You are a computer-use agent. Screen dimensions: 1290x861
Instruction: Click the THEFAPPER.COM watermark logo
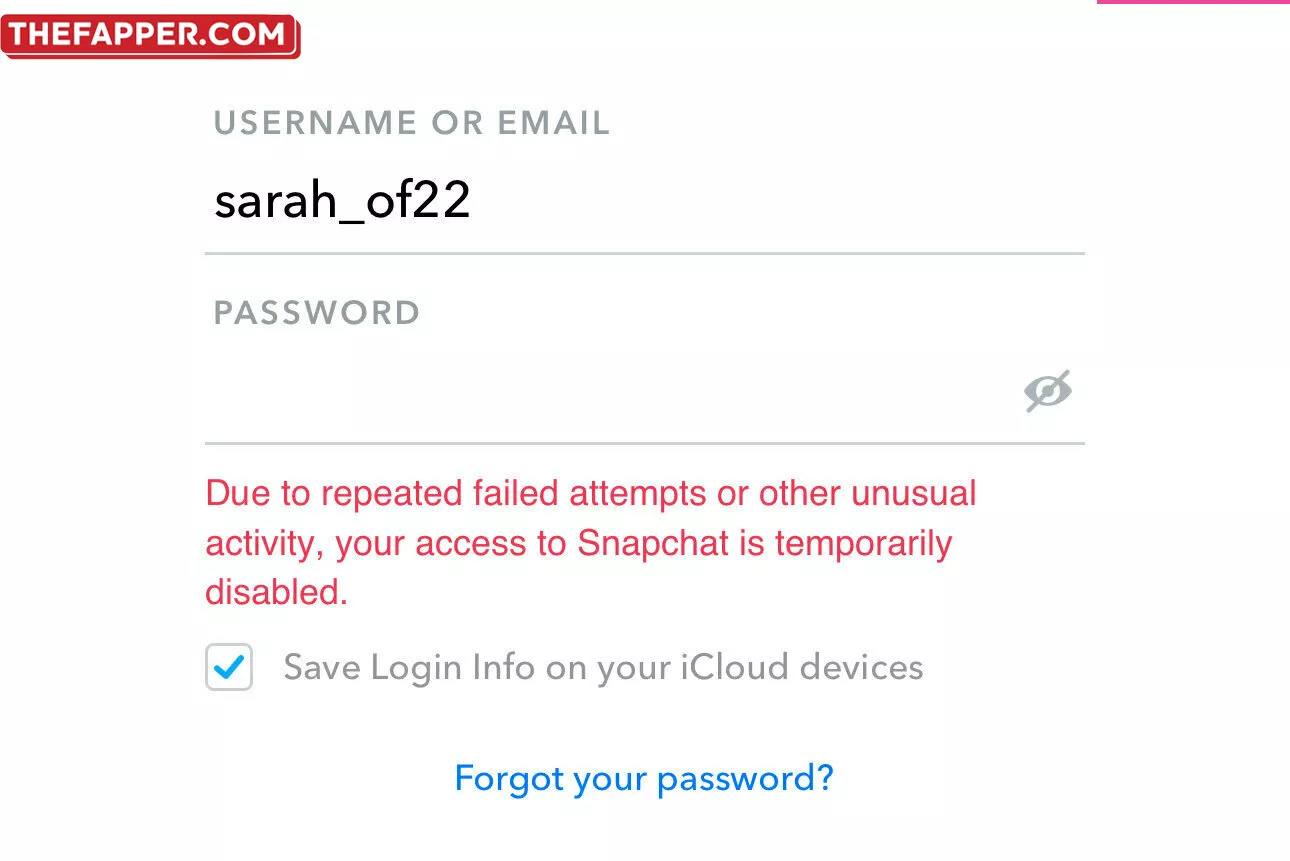tap(149, 35)
